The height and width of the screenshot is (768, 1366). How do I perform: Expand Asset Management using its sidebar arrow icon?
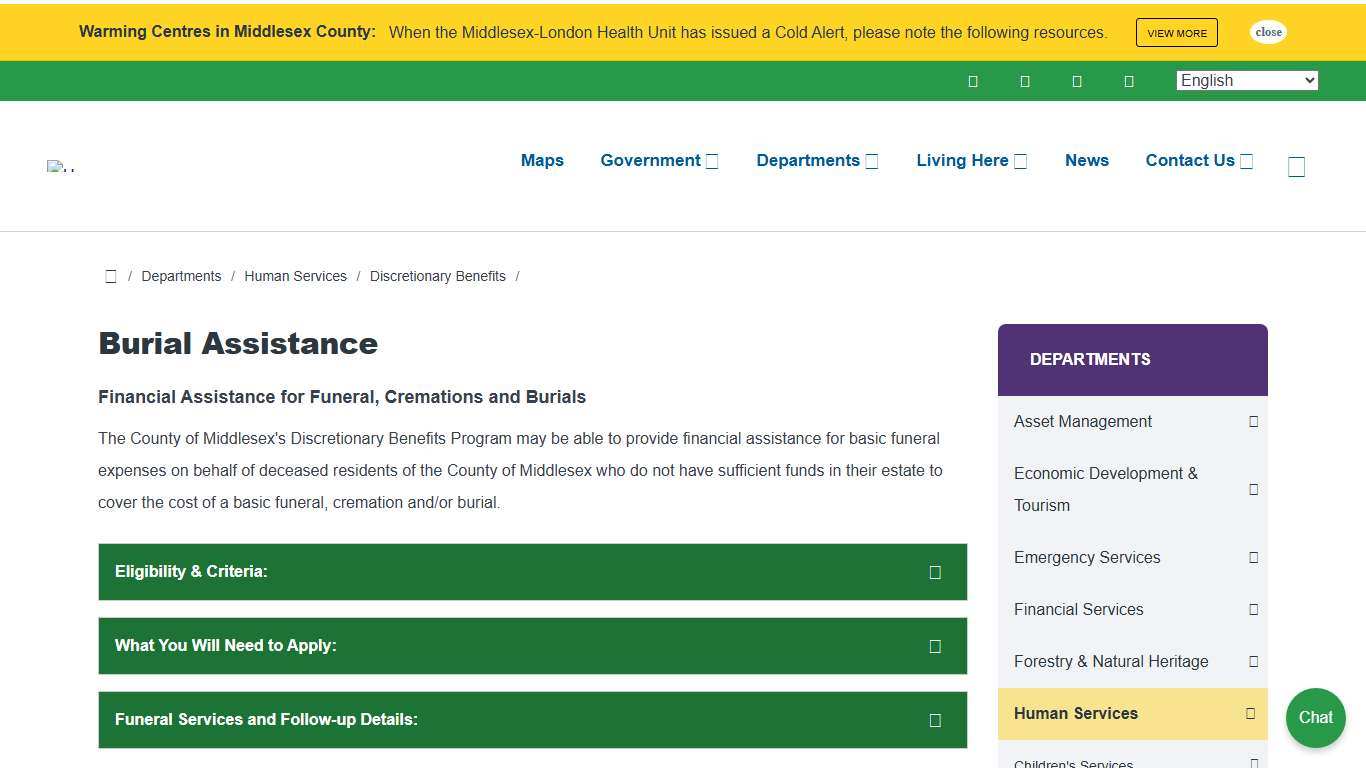tap(1253, 422)
